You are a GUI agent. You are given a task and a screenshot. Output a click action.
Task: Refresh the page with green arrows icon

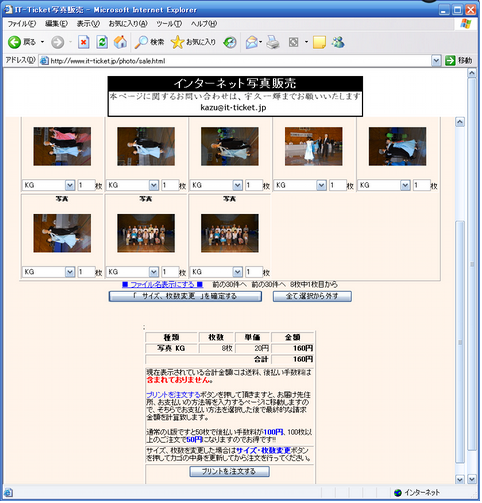click(102, 42)
